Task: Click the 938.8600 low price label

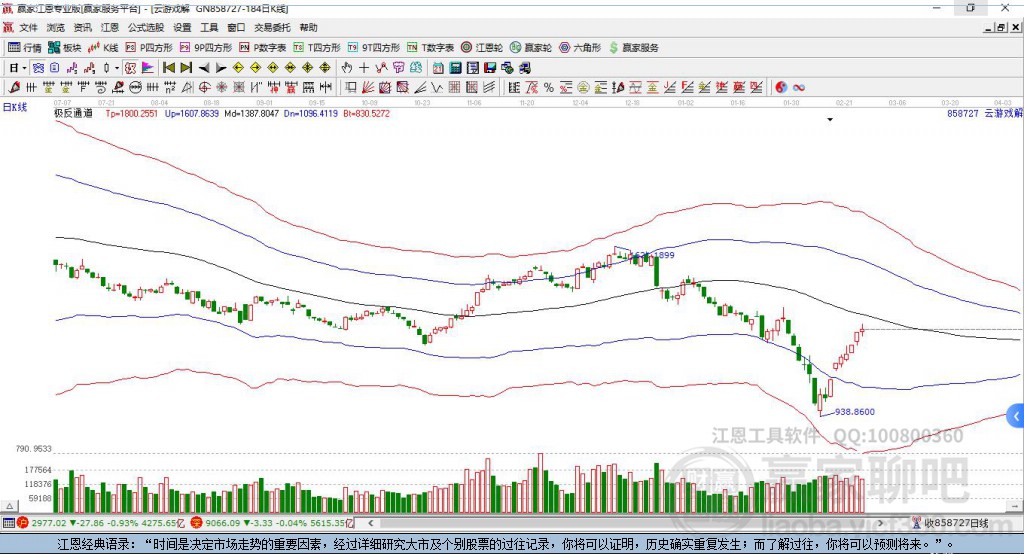Action: [x=854, y=412]
